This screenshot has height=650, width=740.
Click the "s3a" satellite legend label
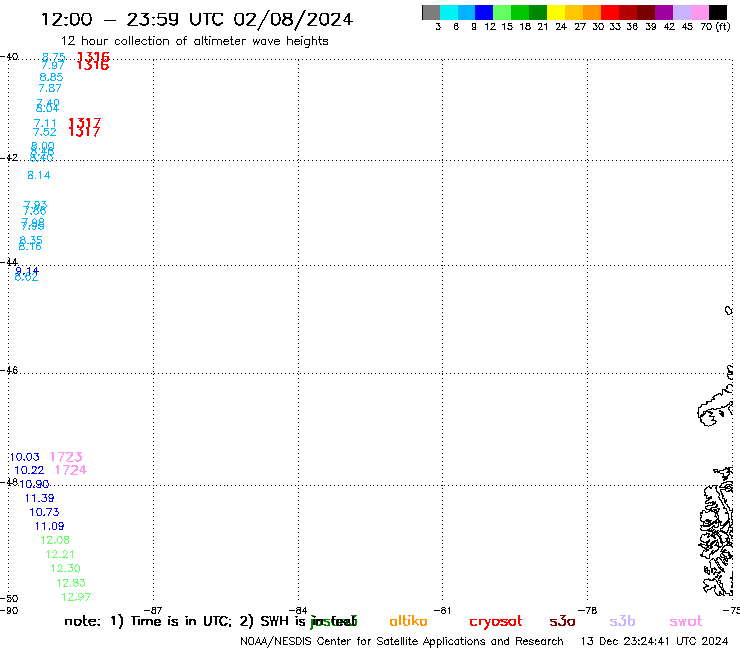coord(562,622)
